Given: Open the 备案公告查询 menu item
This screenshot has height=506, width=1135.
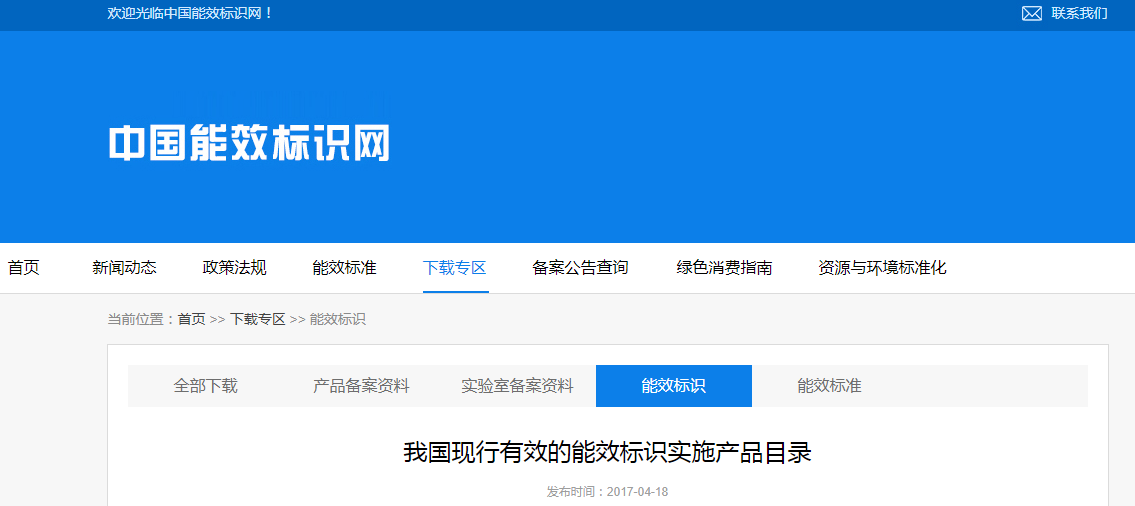Looking at the screenshot, I should (581, 268).
